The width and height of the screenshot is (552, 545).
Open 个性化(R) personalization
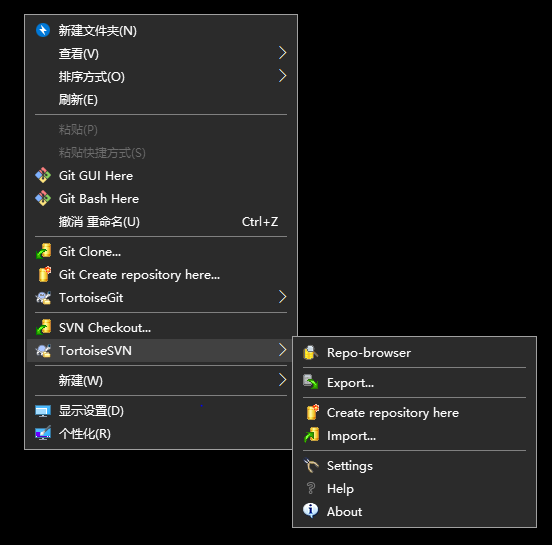pos(159,433)
